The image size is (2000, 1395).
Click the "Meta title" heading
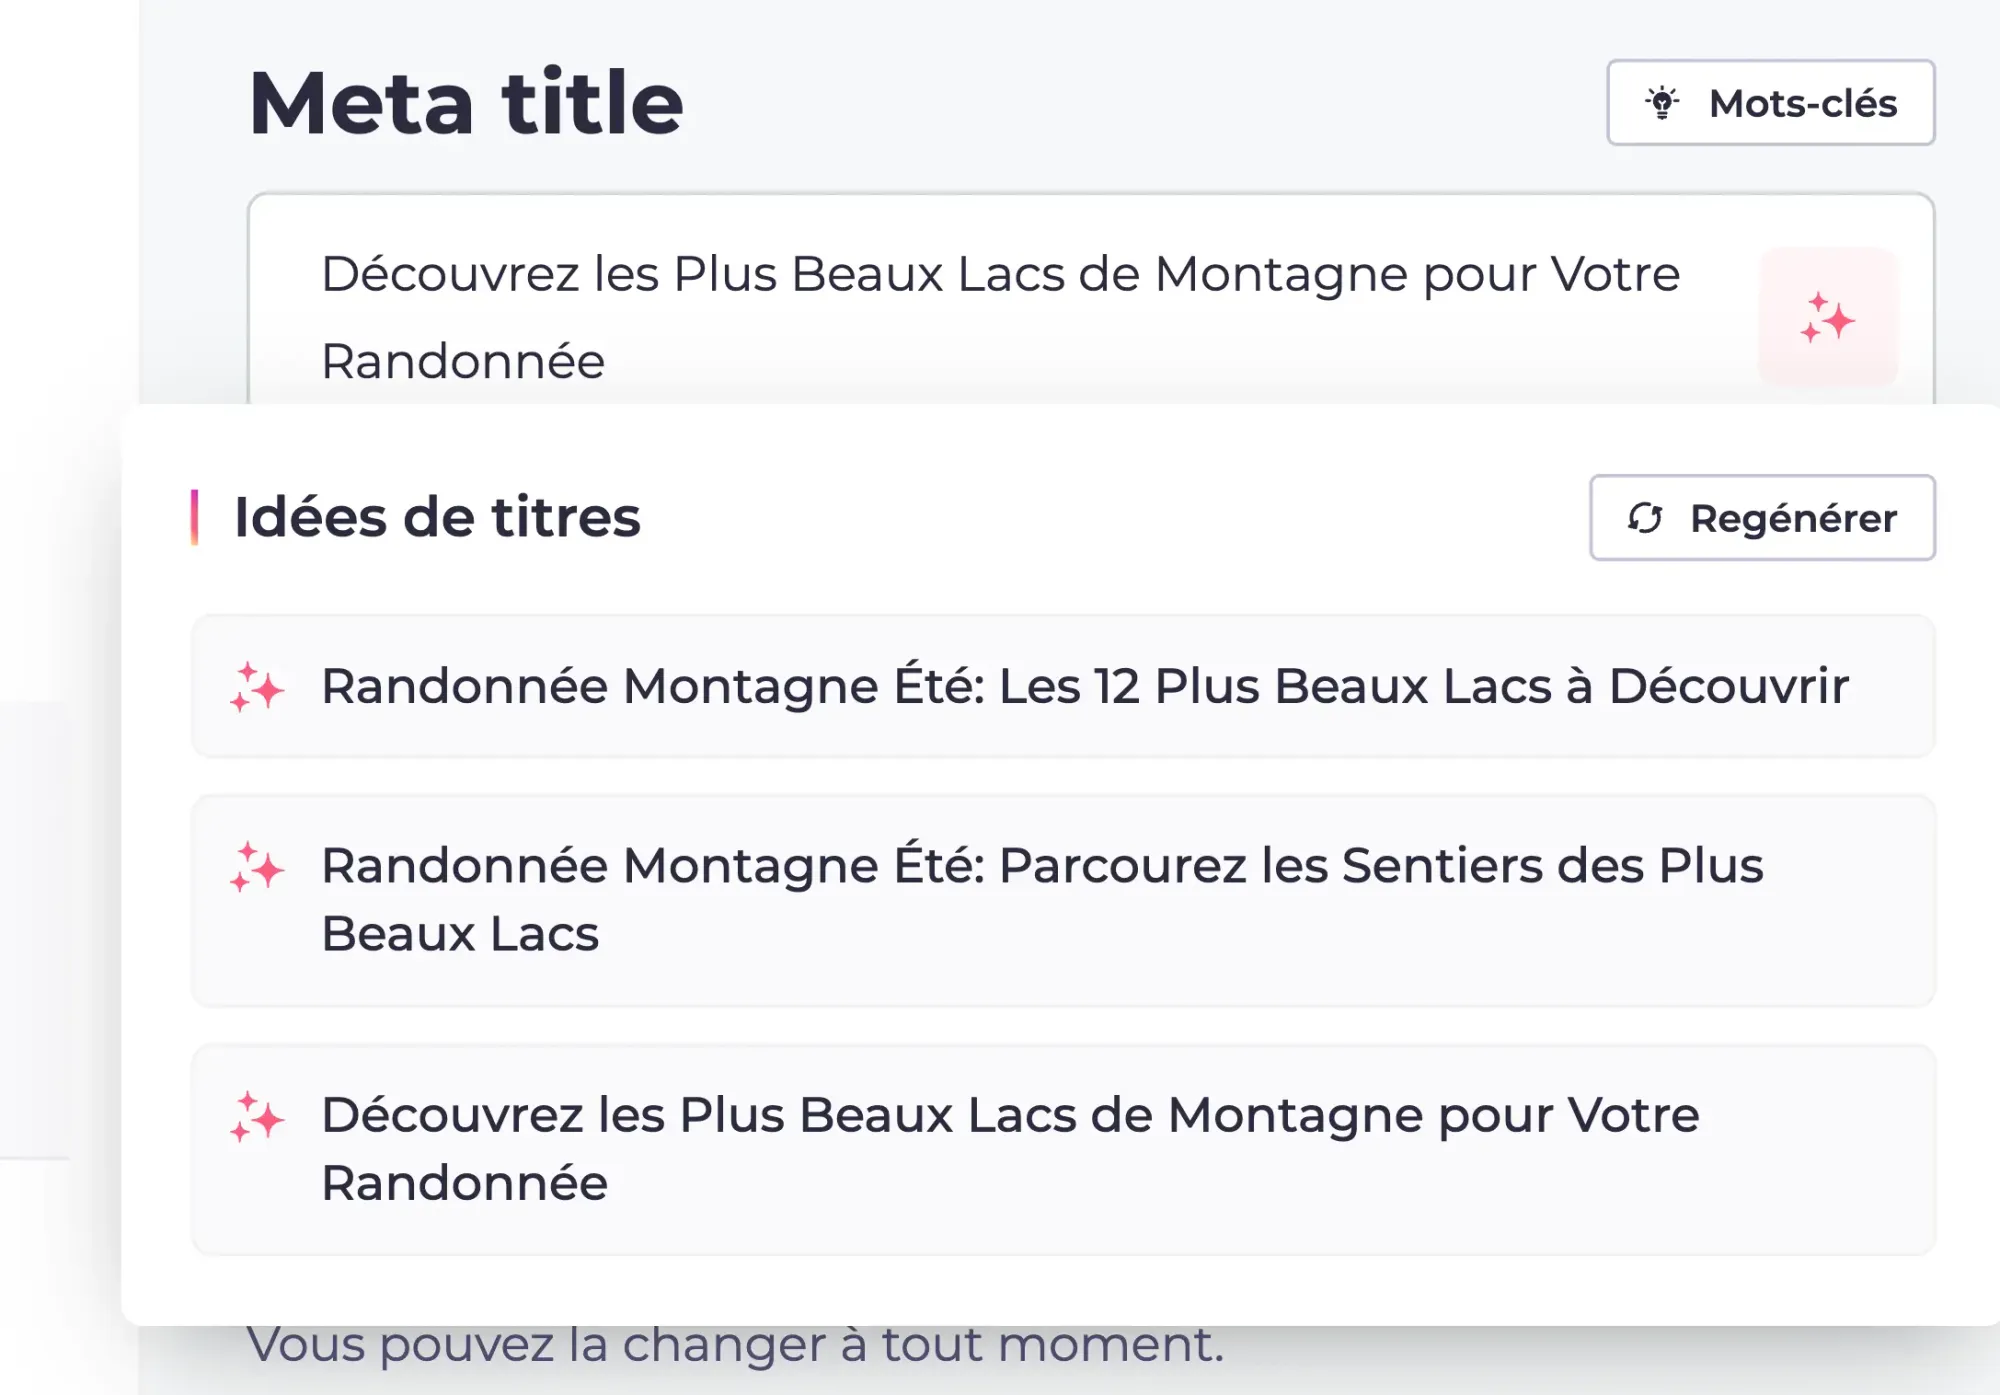[466, 103]
